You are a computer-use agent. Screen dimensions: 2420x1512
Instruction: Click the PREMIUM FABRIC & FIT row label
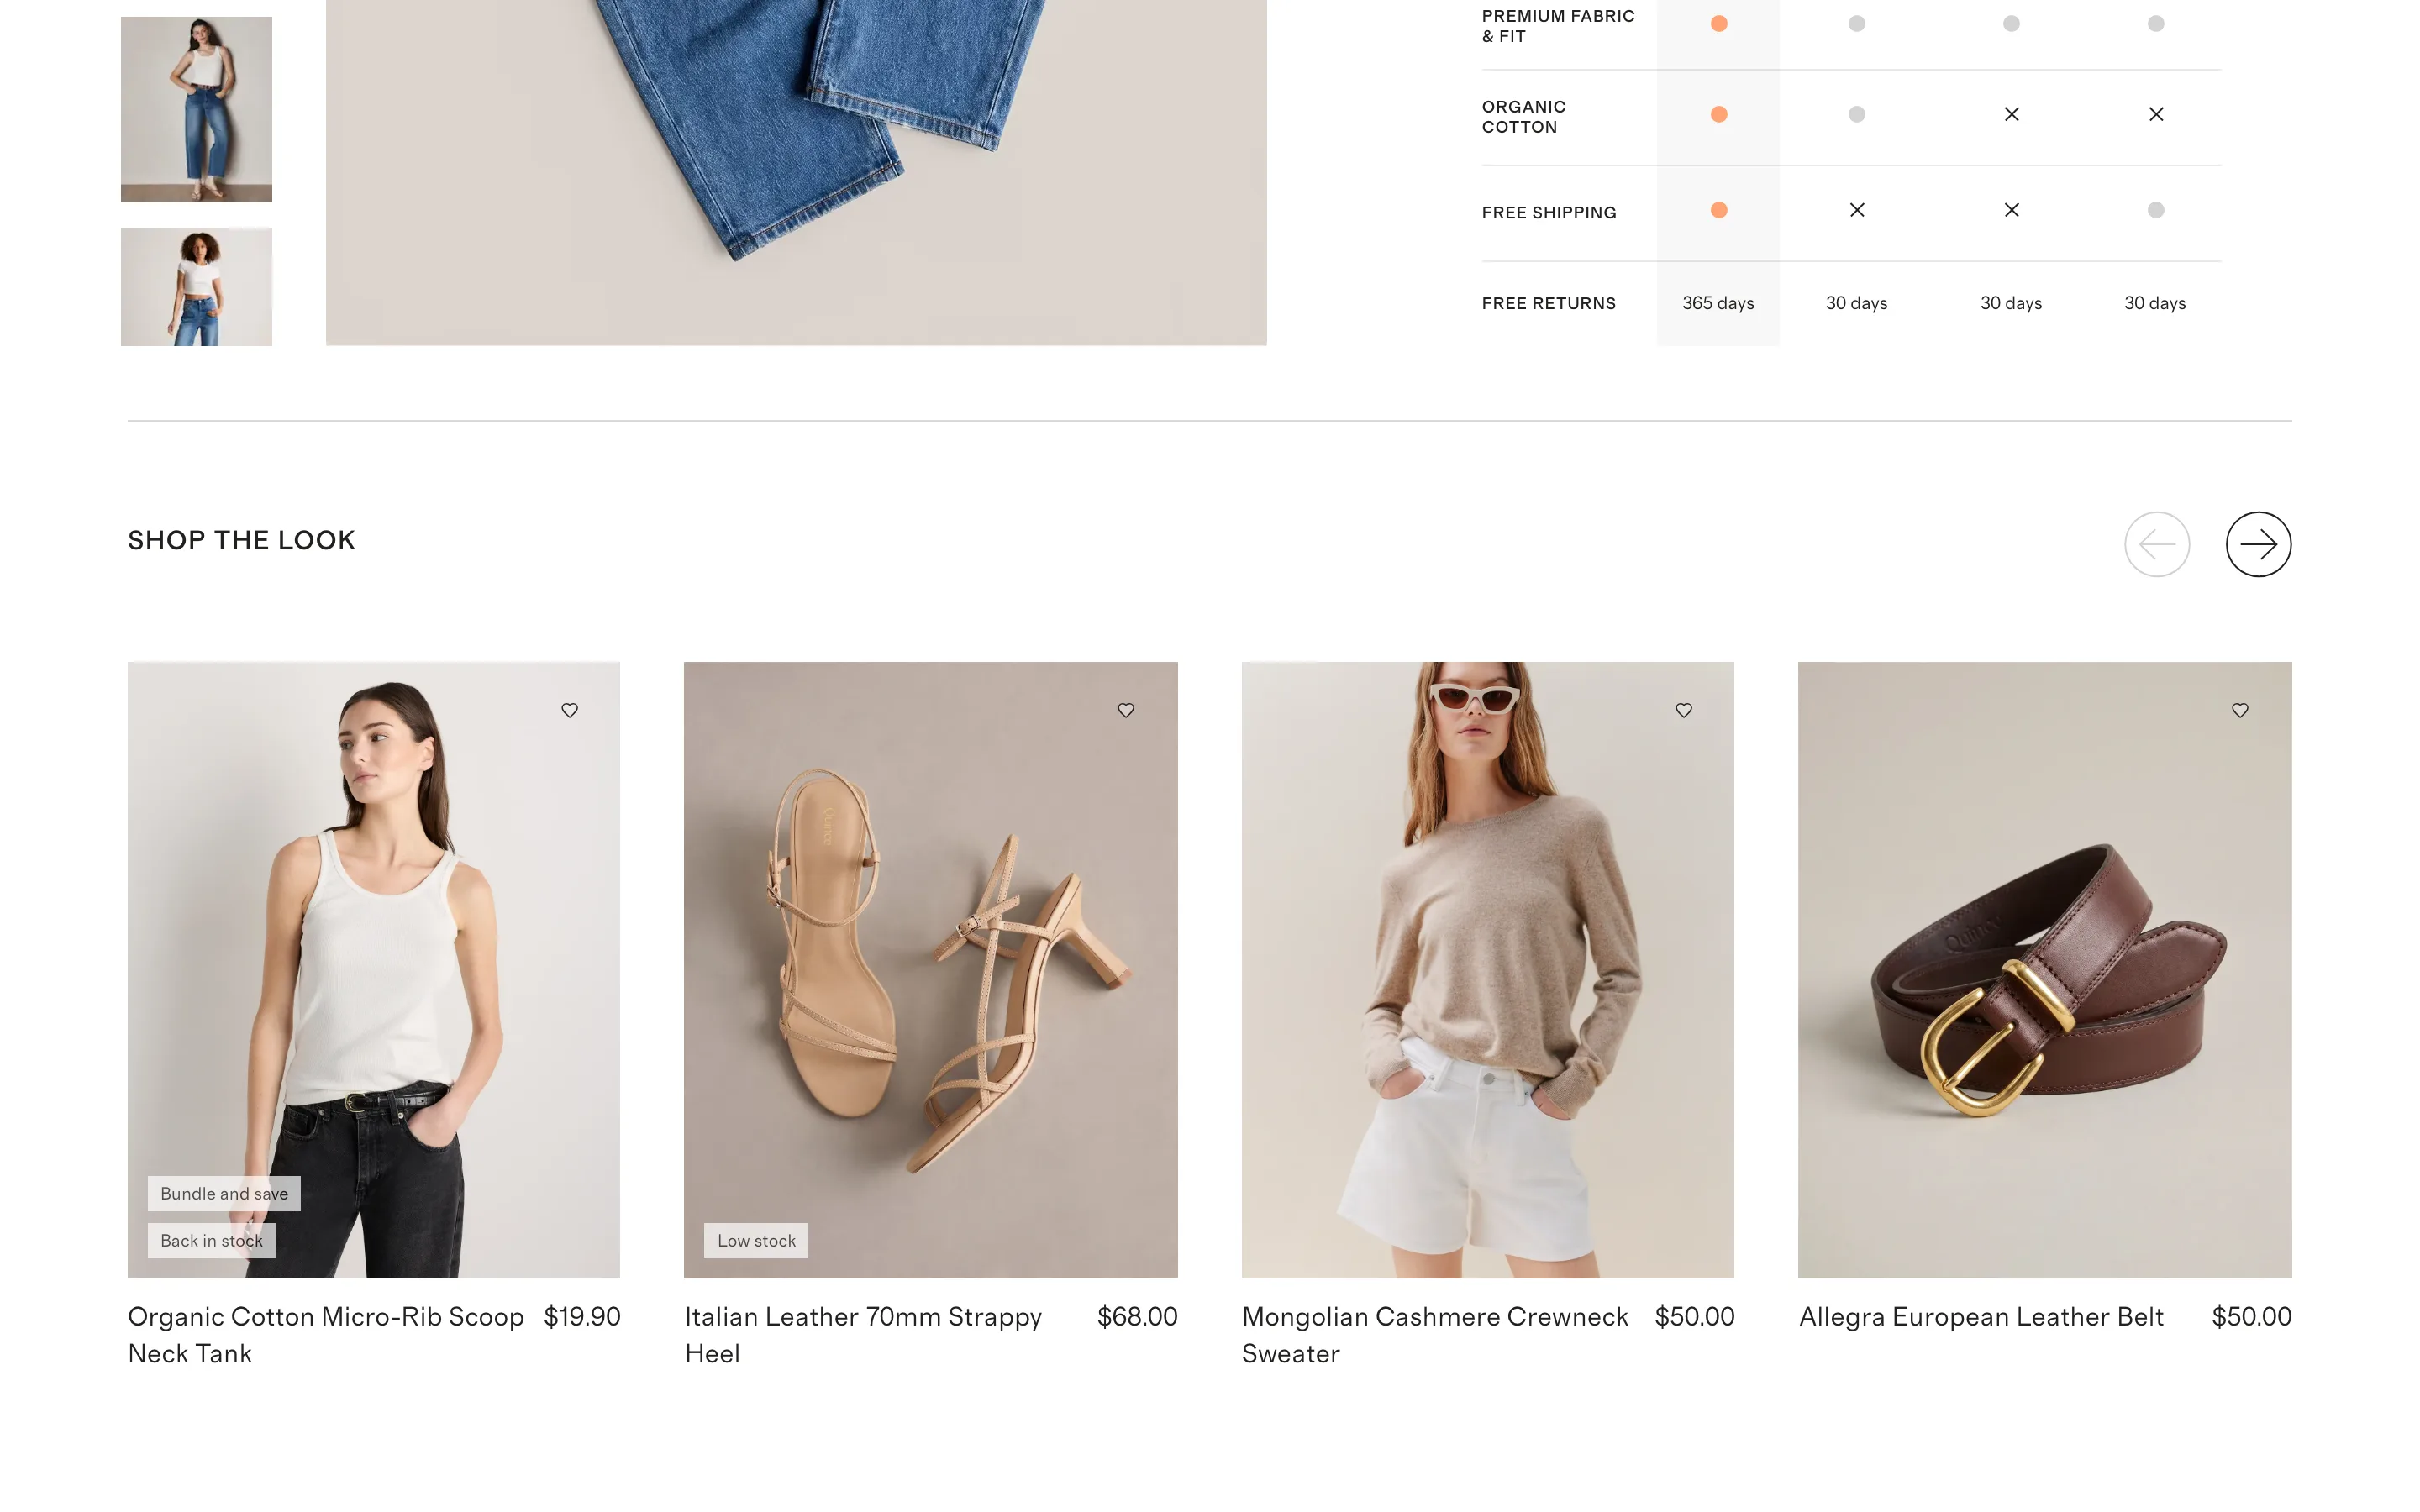[x=1558, y=26]
